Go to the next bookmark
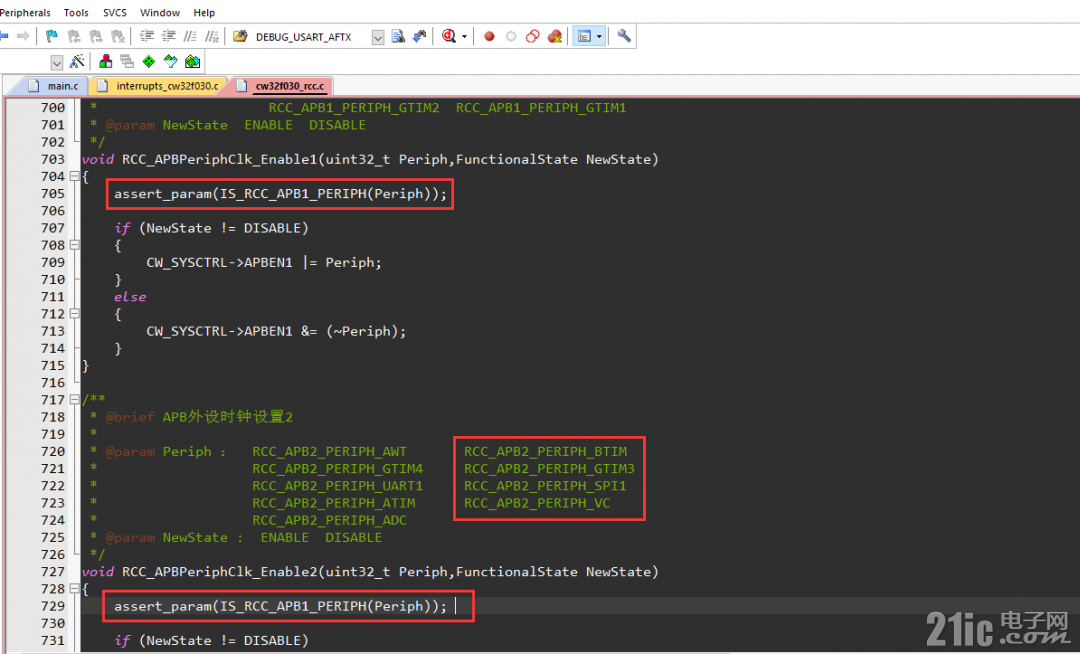This screenshot has height=654, width=1080. click(x=96, y=36)
